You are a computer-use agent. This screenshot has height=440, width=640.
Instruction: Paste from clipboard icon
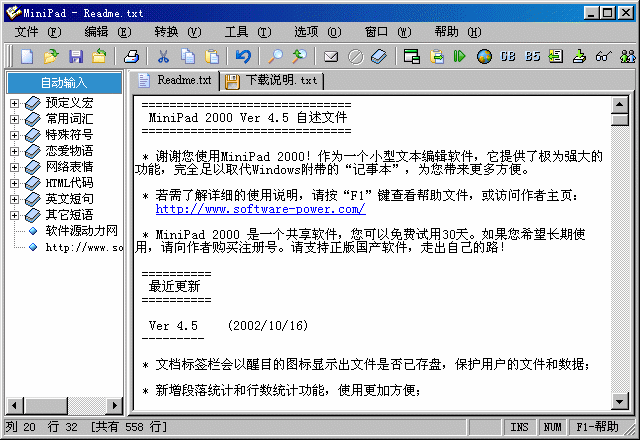click(212, 56)
